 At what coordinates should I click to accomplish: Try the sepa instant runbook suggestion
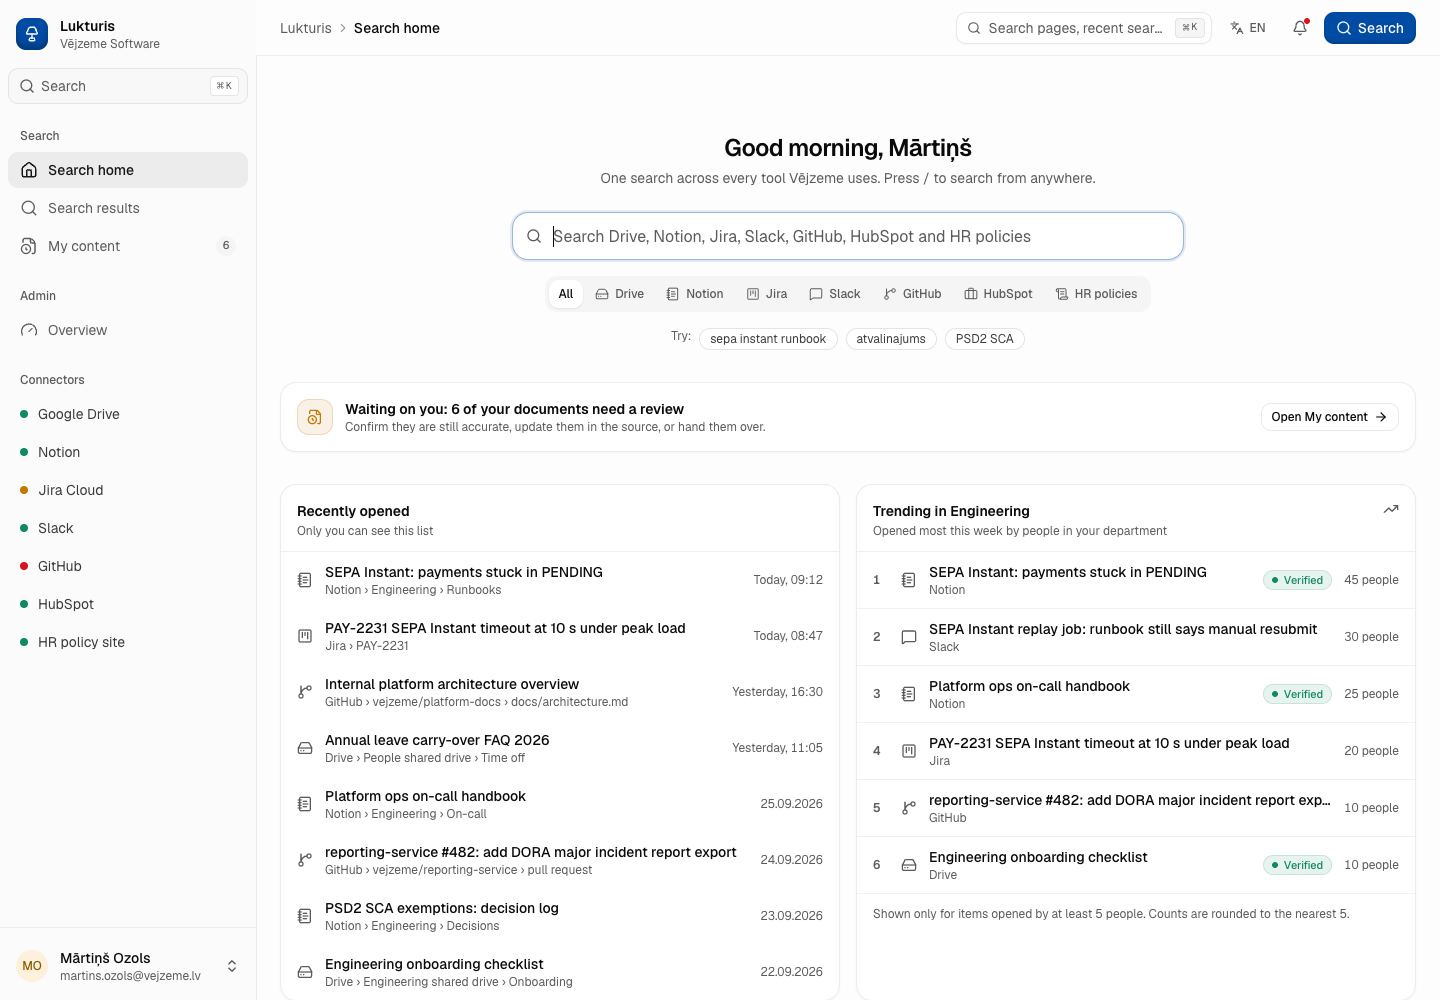(768, 339)
